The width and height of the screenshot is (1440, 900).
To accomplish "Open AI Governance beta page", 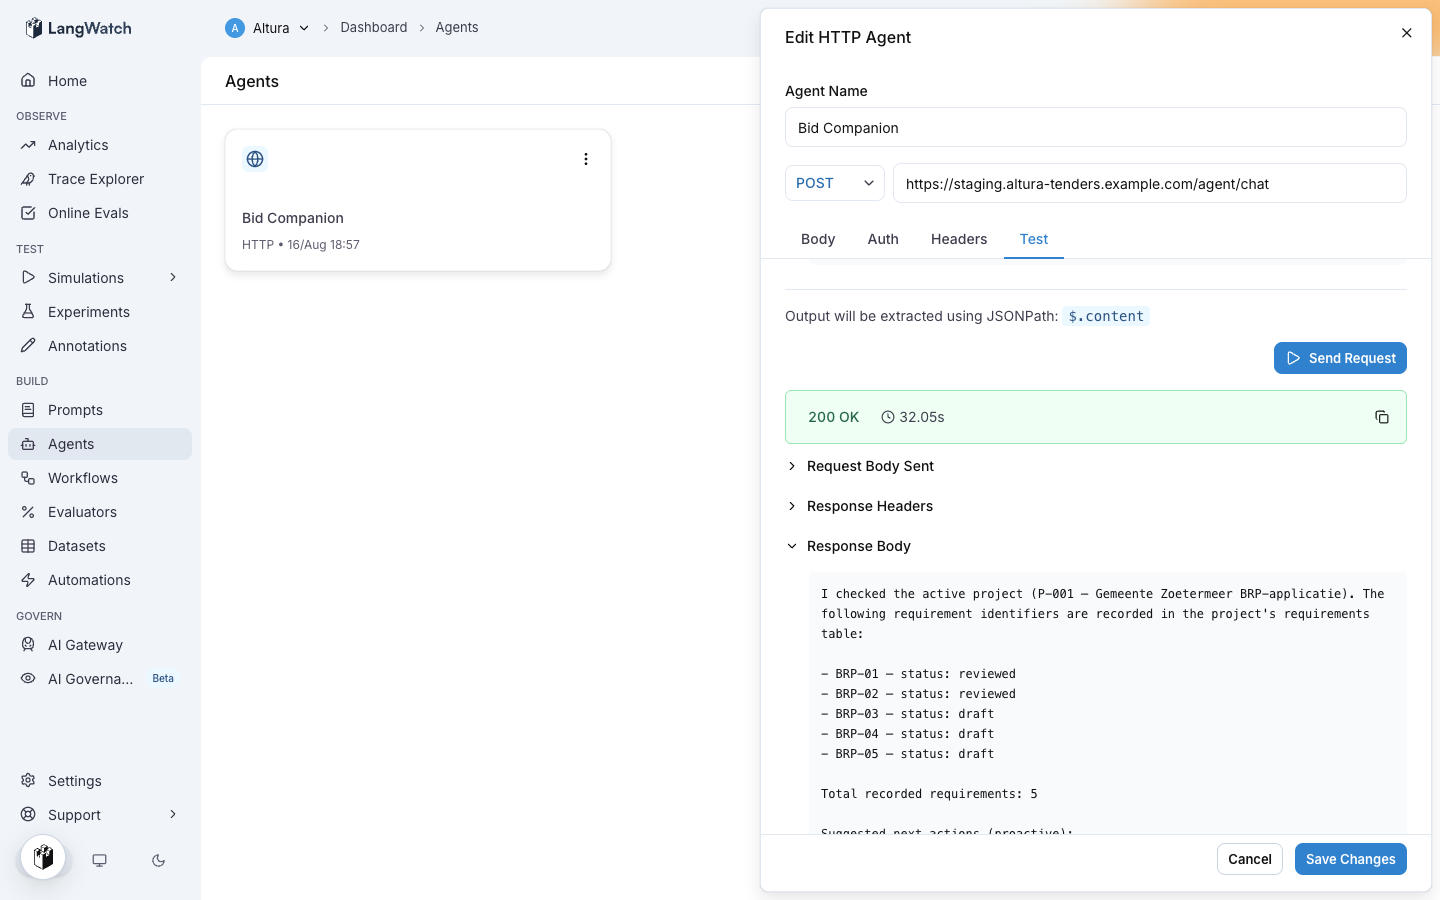I will (100, 679).
